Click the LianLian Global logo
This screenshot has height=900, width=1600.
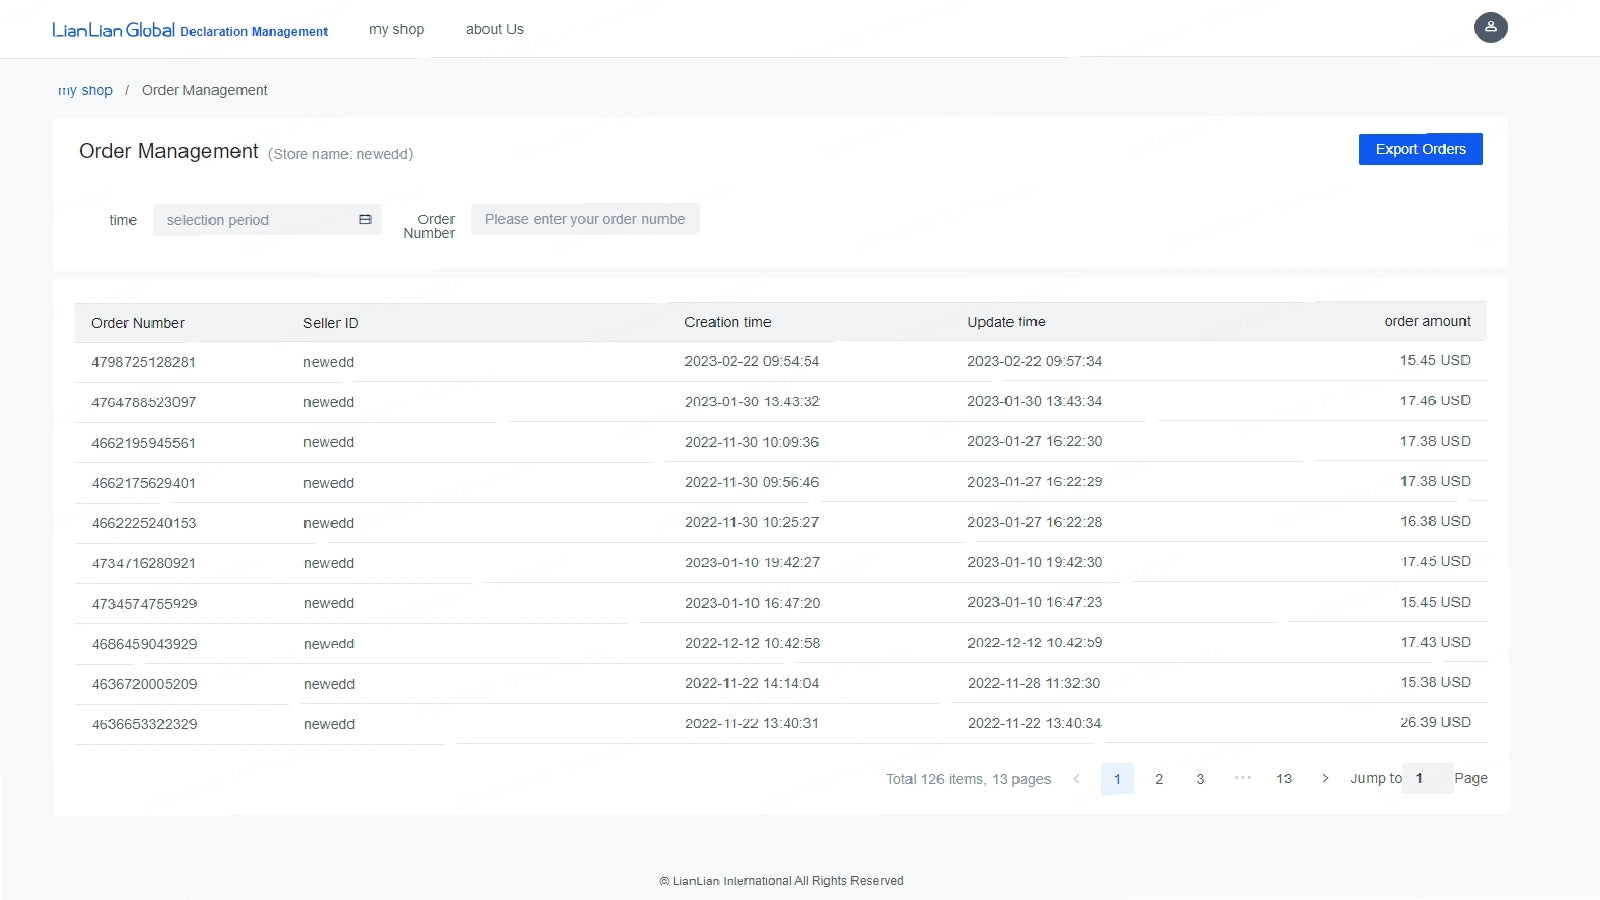(113, 29)
